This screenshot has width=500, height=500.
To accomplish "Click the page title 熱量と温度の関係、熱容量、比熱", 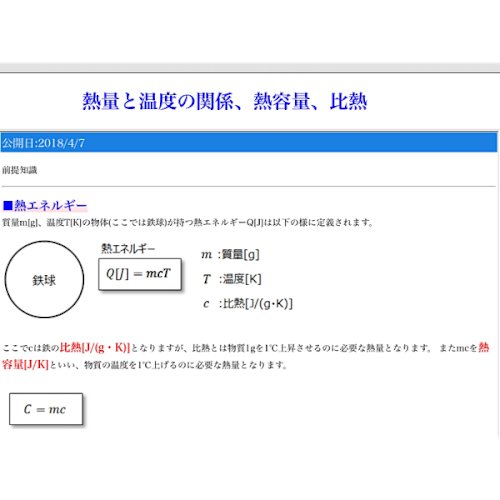I will [225, 101].
